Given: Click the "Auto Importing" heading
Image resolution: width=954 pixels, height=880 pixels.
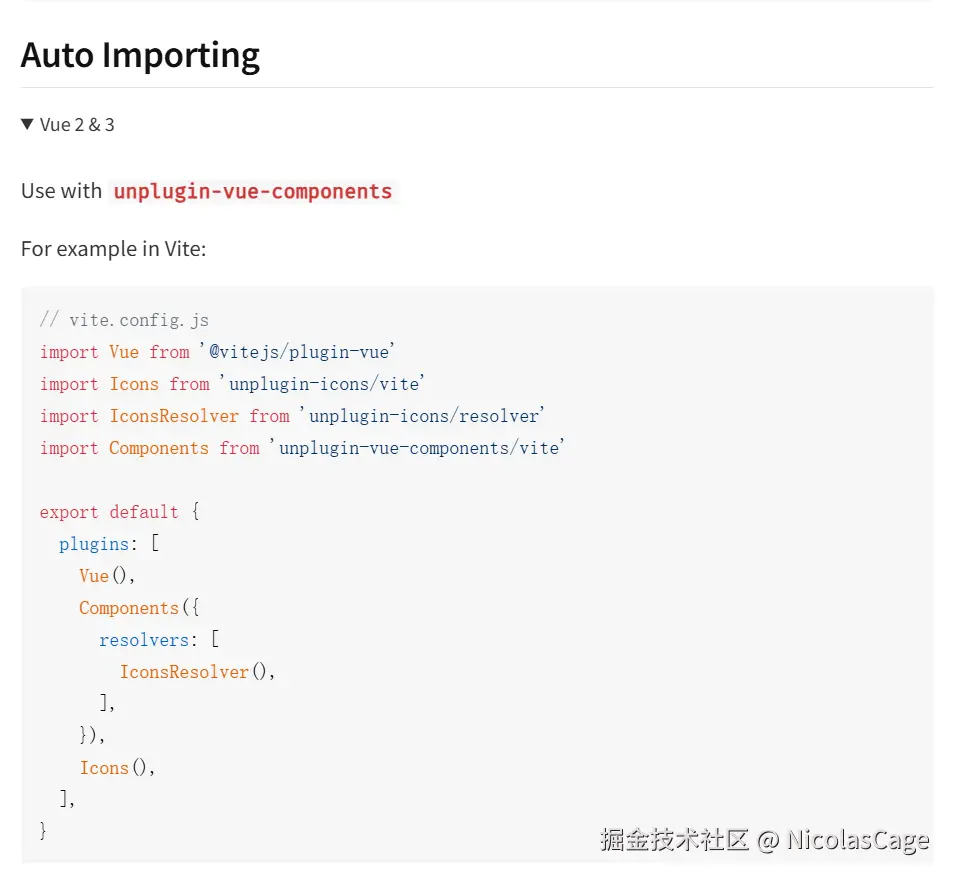Looking at the screenshot, I should pos(140,55).
